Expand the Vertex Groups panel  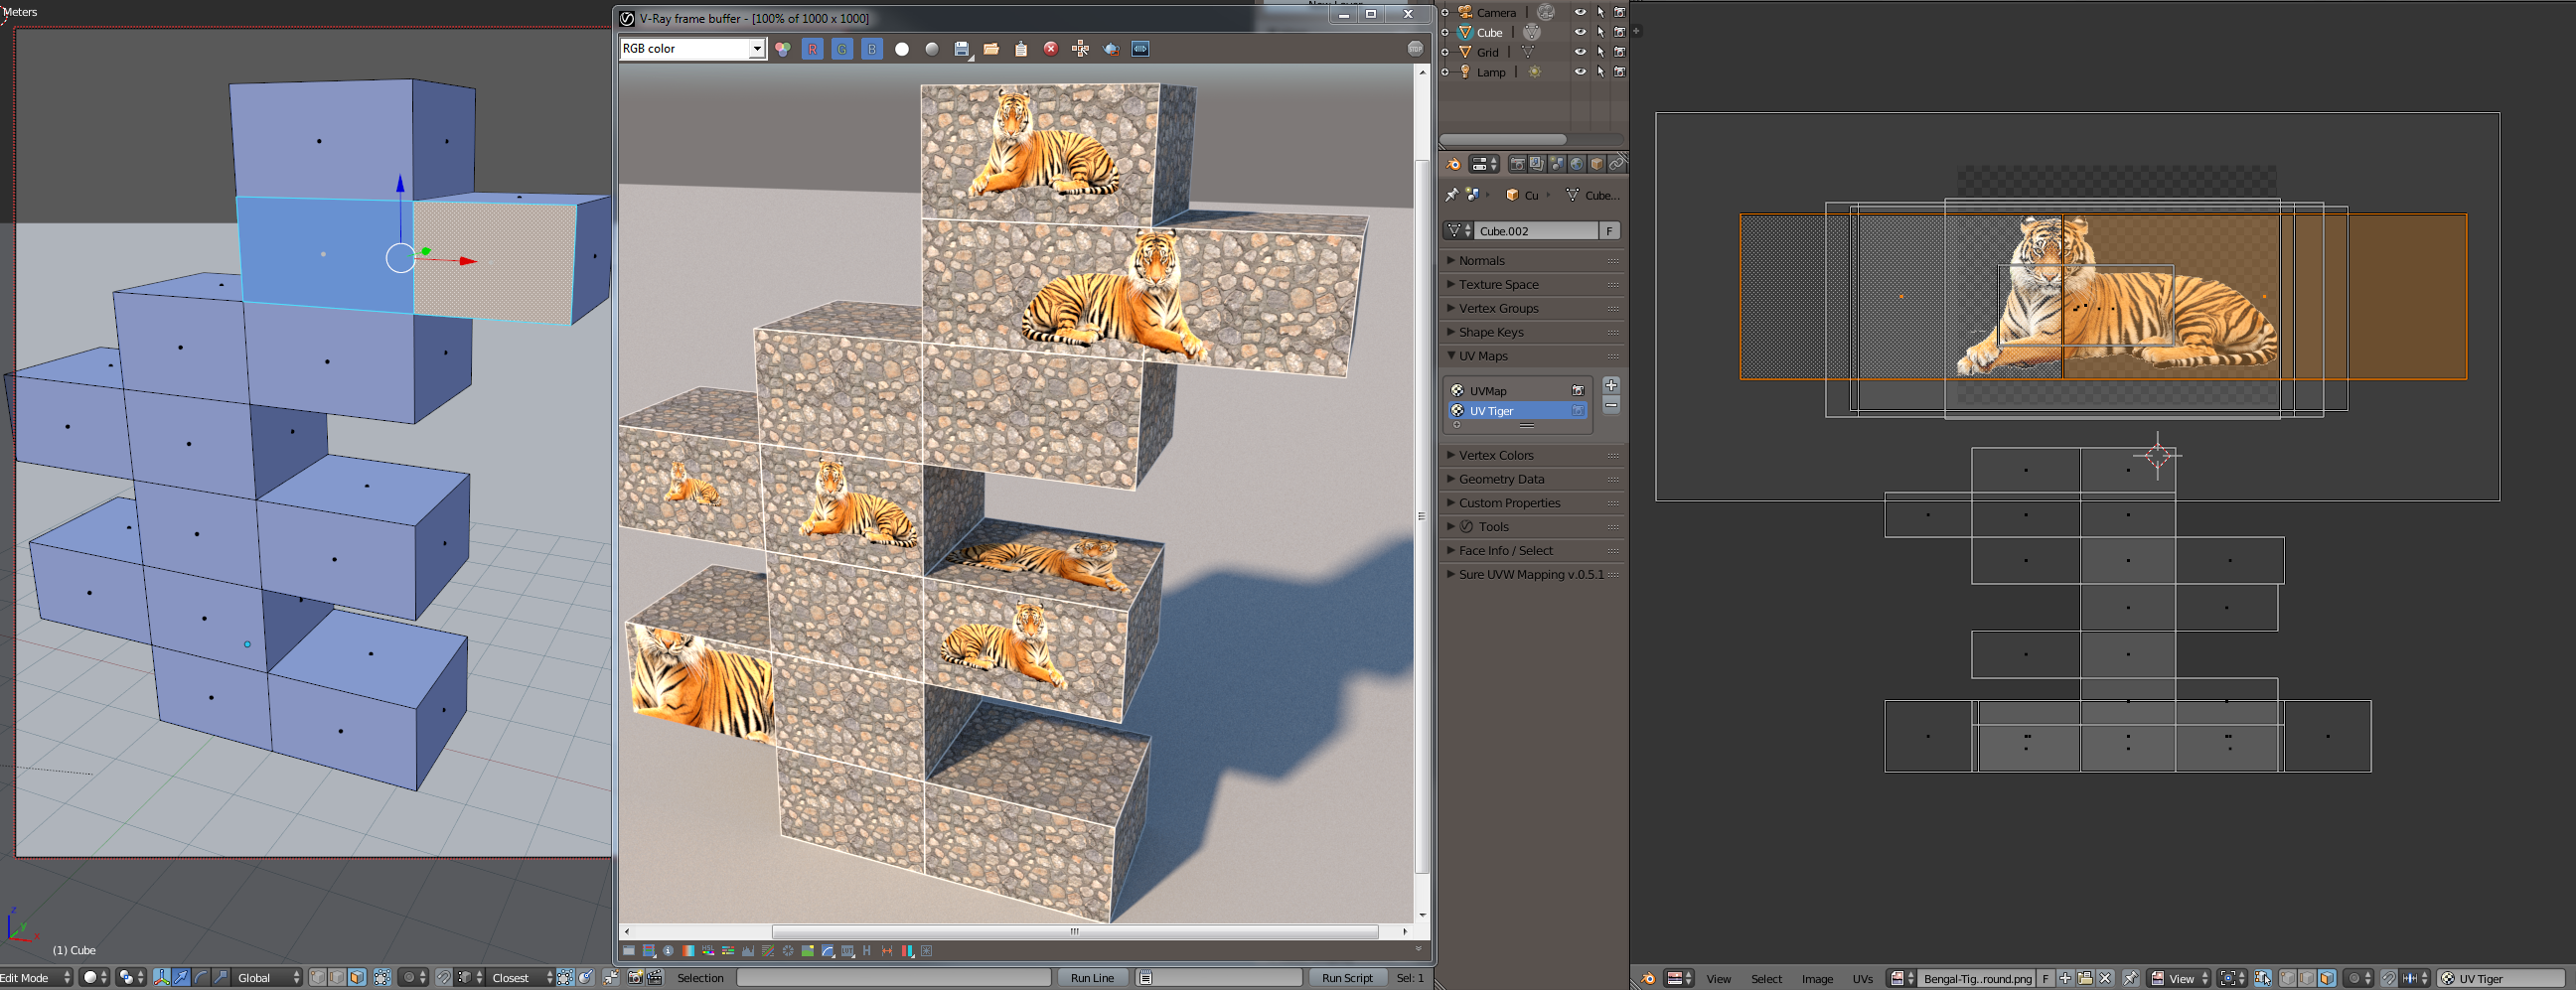pos(1532,309)
